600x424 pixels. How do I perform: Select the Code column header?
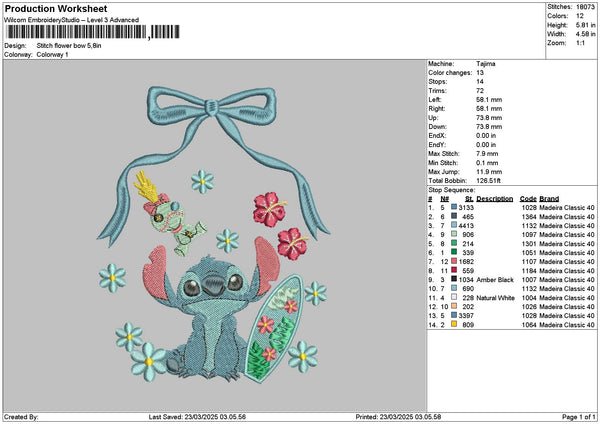(x=528, y=199)
